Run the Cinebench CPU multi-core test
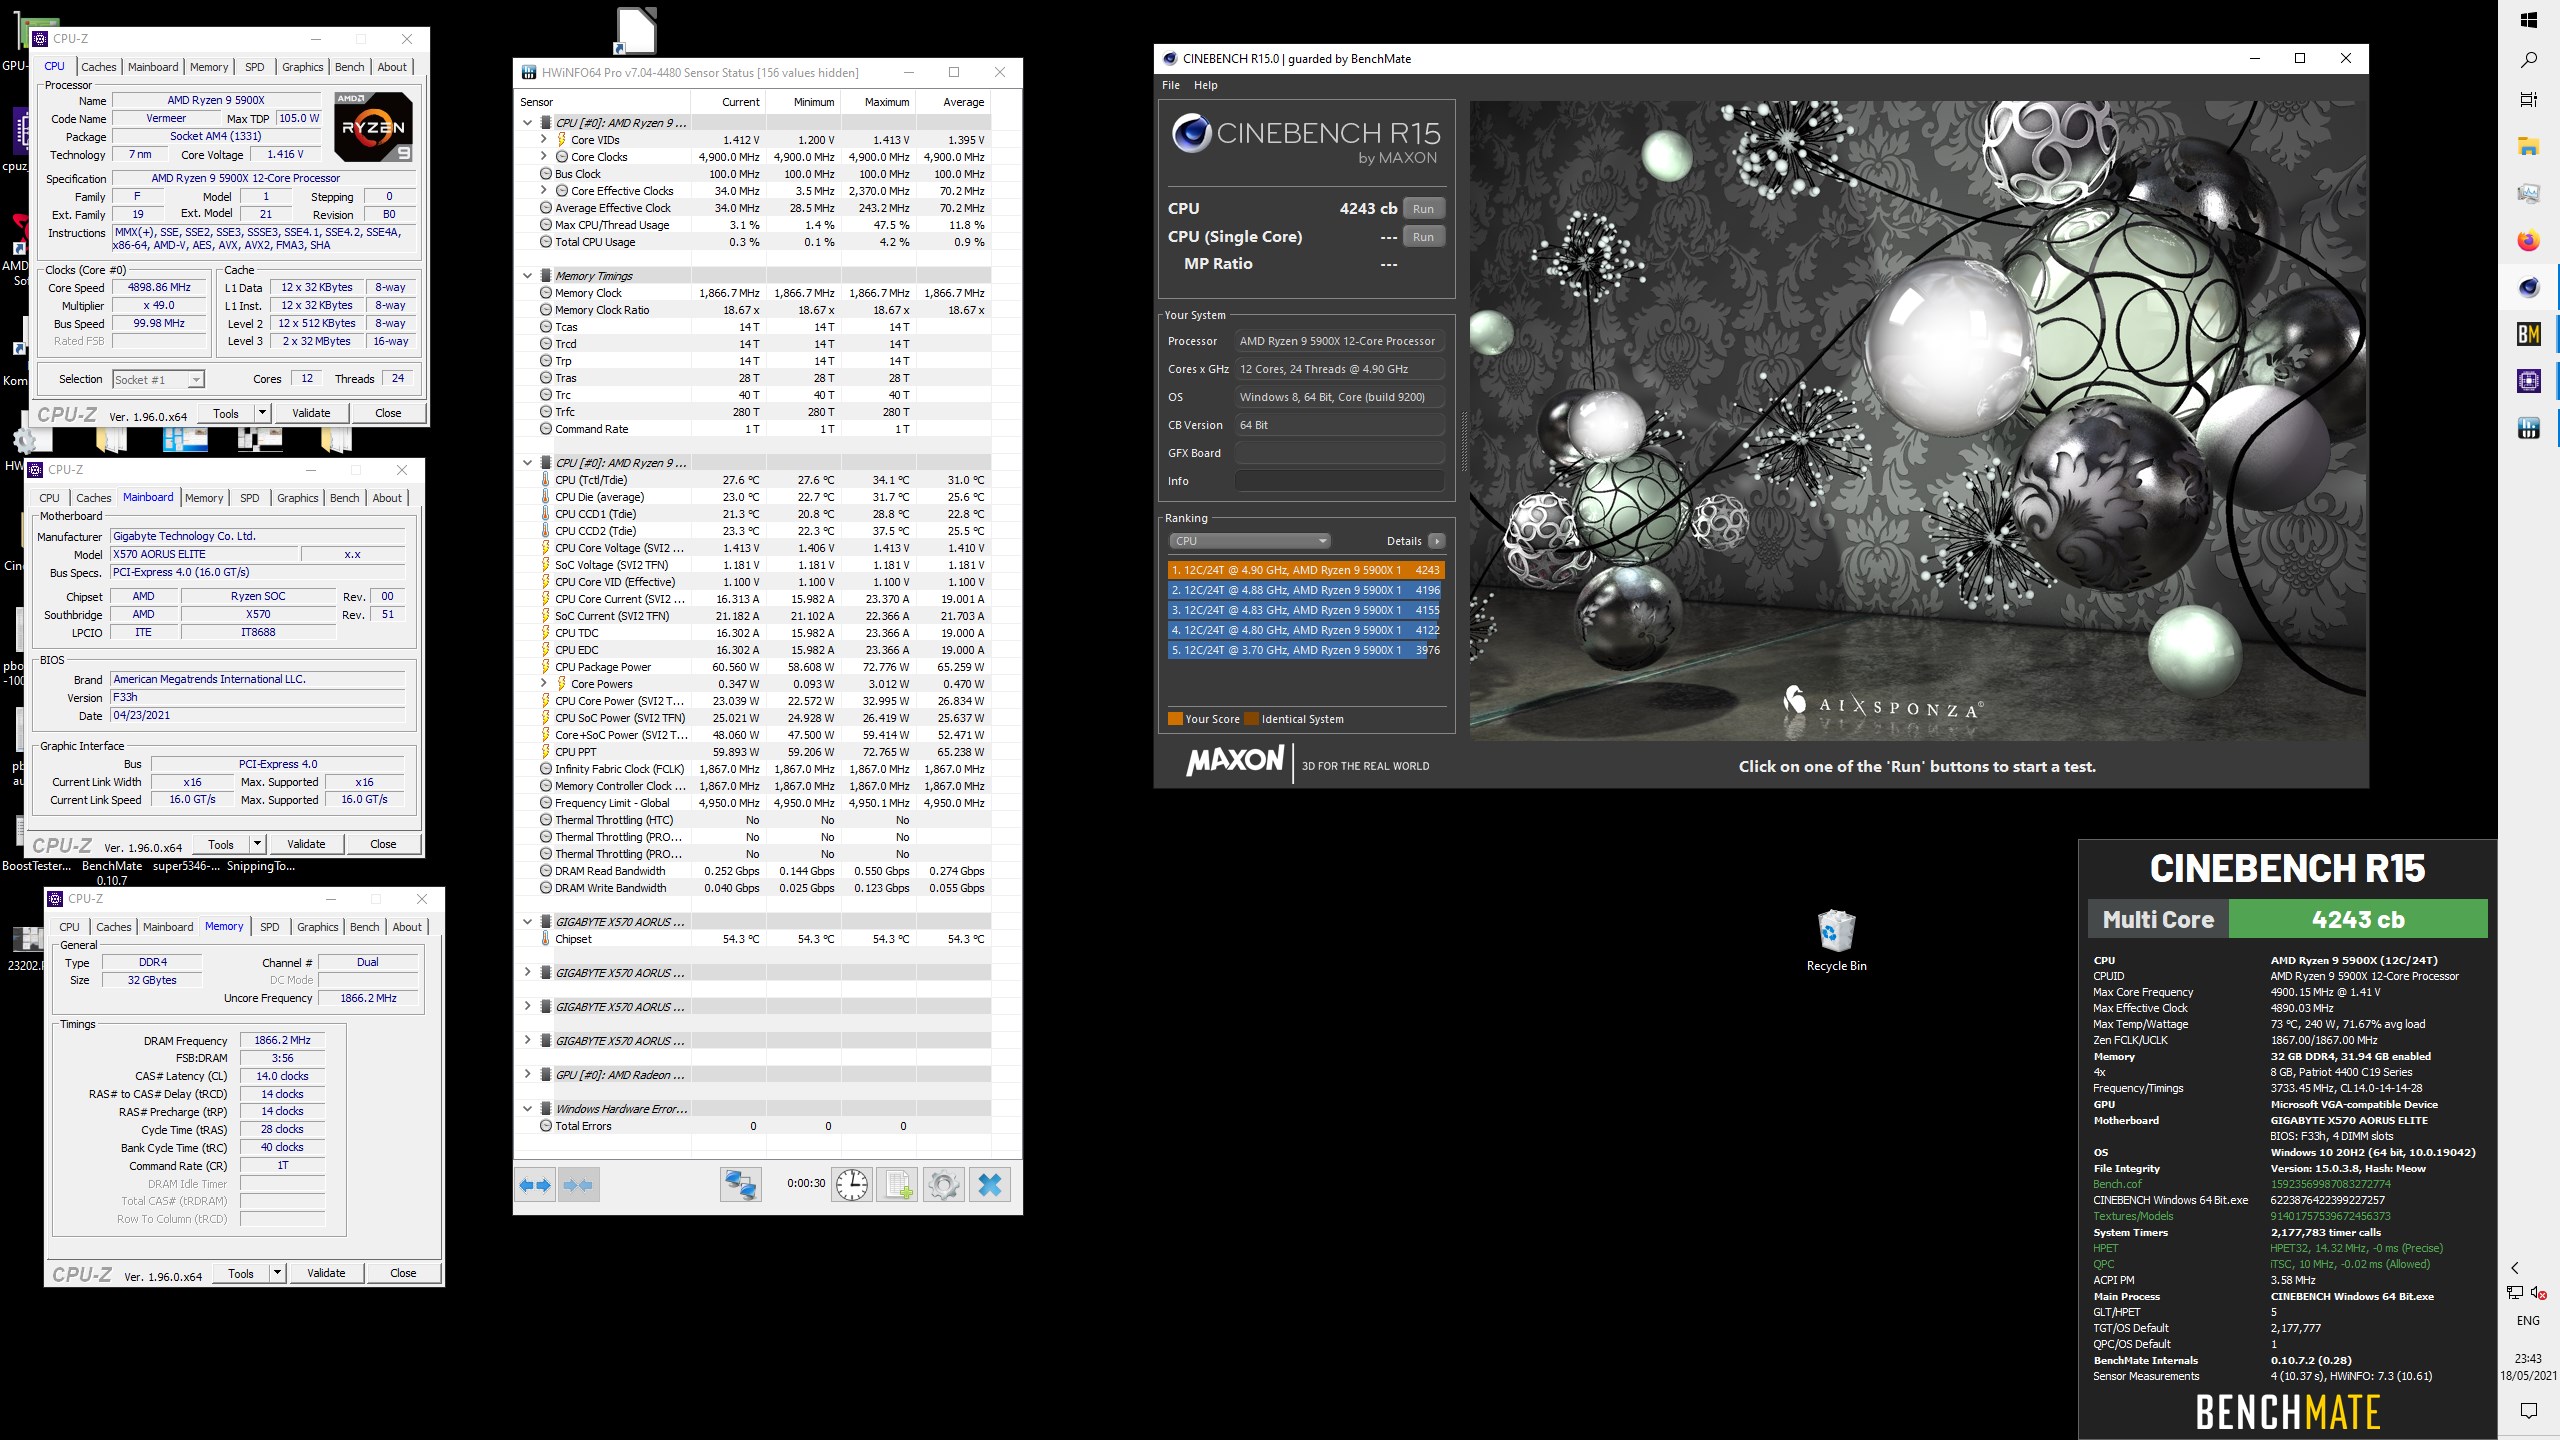Image resolution: width=2560 pixels, height=1440 pixels. 1423,209
